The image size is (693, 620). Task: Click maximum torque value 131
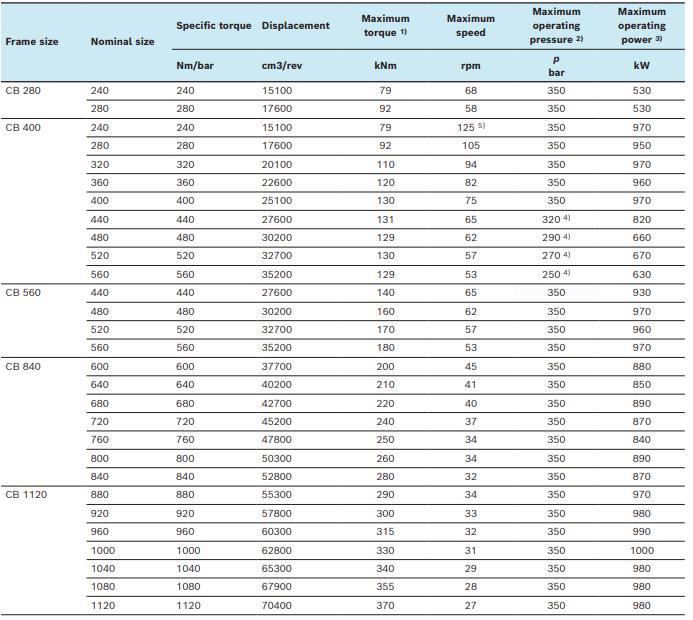point(385,220)
